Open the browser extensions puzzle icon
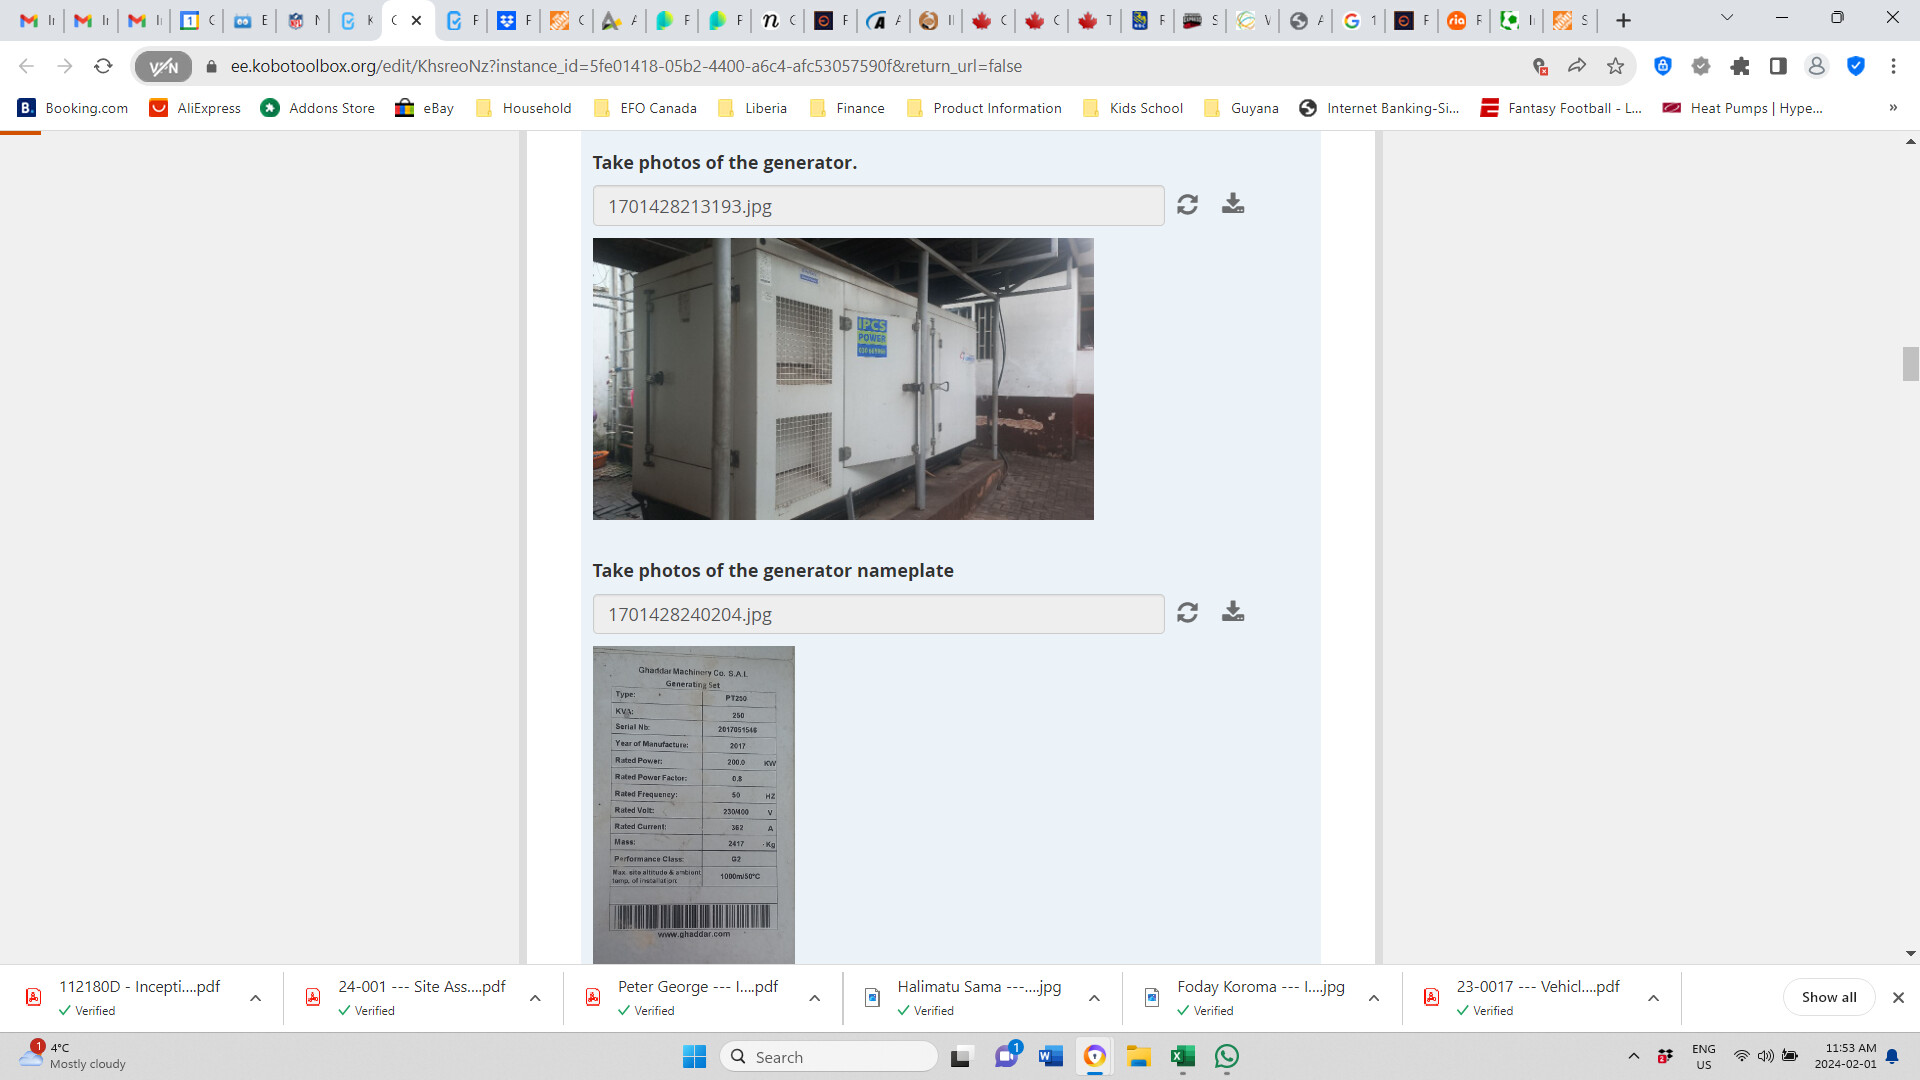This screenshot has width=1920, height=1080. click(x=1740, y=66)
